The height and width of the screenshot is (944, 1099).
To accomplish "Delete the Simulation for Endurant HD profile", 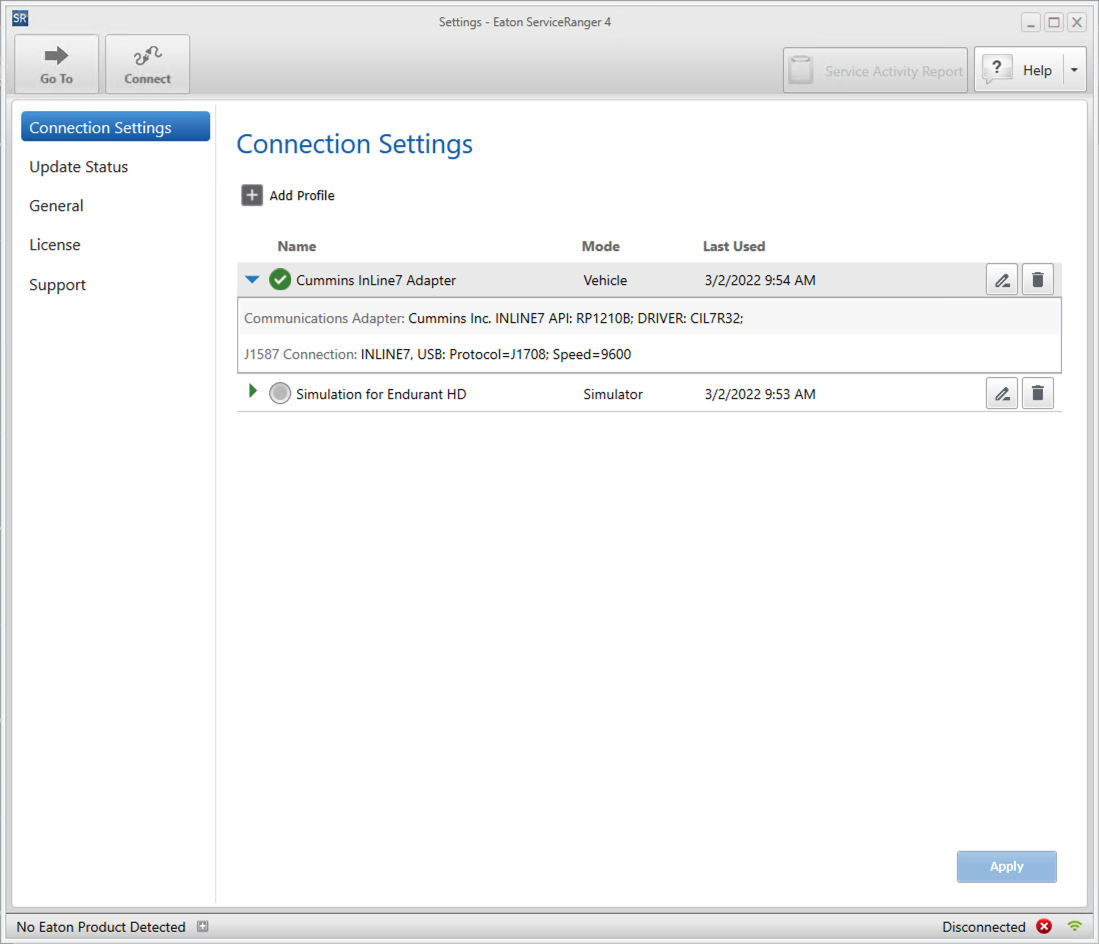I will (1037, 393).
